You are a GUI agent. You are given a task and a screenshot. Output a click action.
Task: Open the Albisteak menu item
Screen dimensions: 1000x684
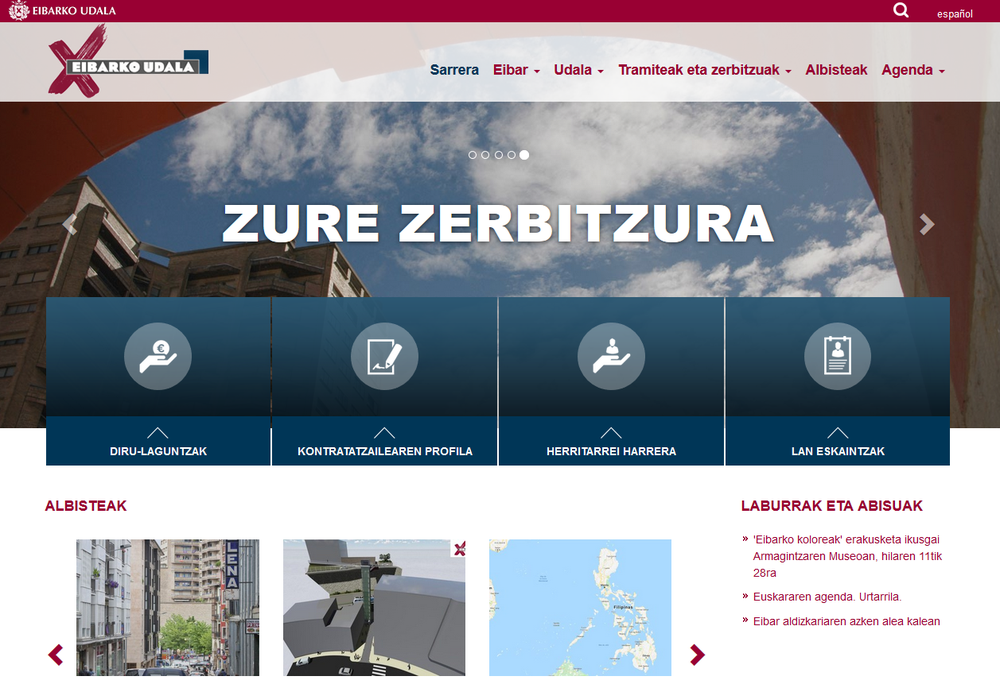(x=836, y=70)
